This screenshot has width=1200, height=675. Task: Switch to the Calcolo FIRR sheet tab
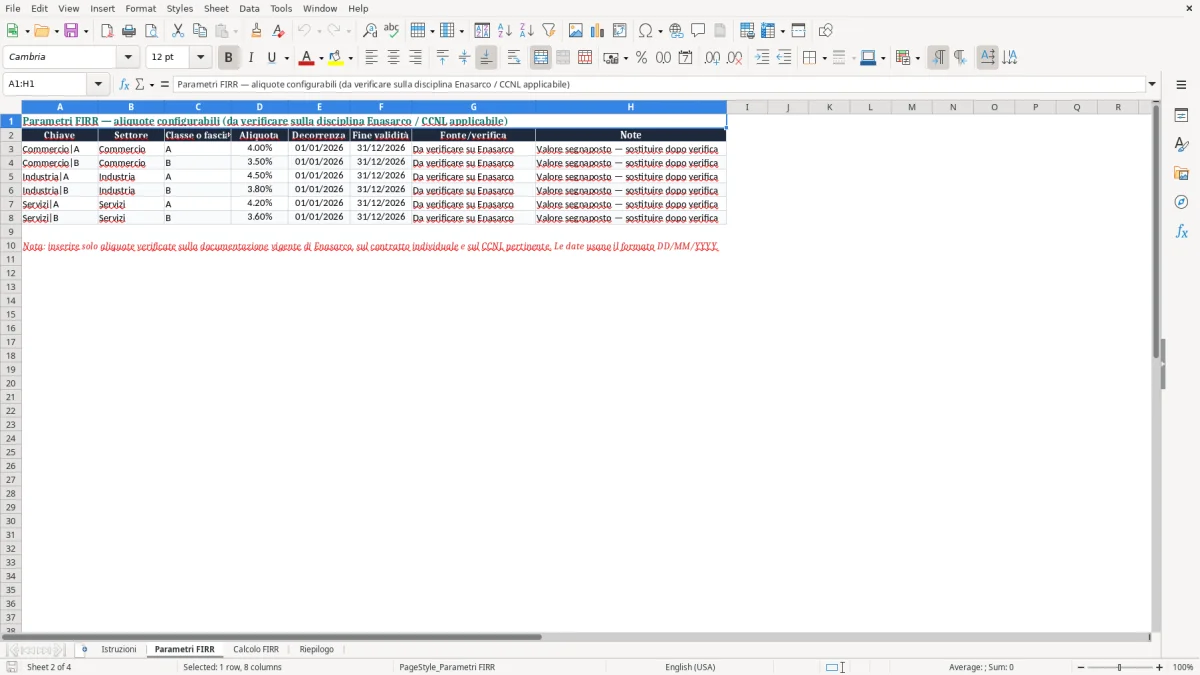pyautogui.click(x=256, y=650)
